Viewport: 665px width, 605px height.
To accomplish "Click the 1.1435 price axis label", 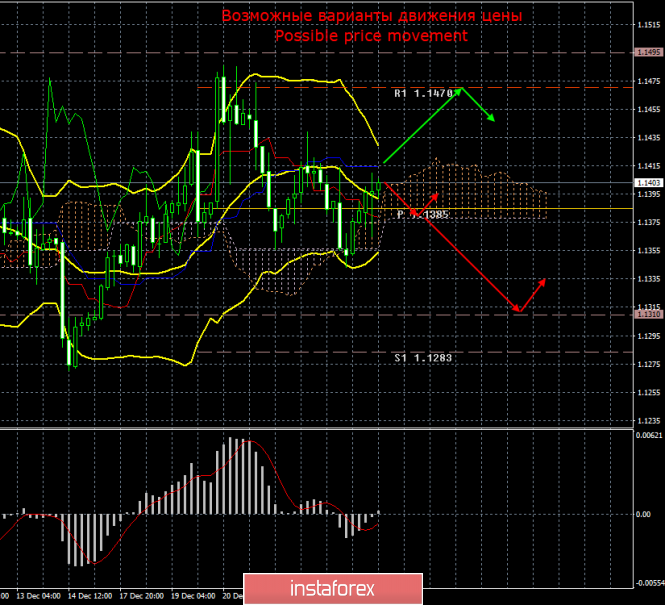I will click(x=649, y=138).
